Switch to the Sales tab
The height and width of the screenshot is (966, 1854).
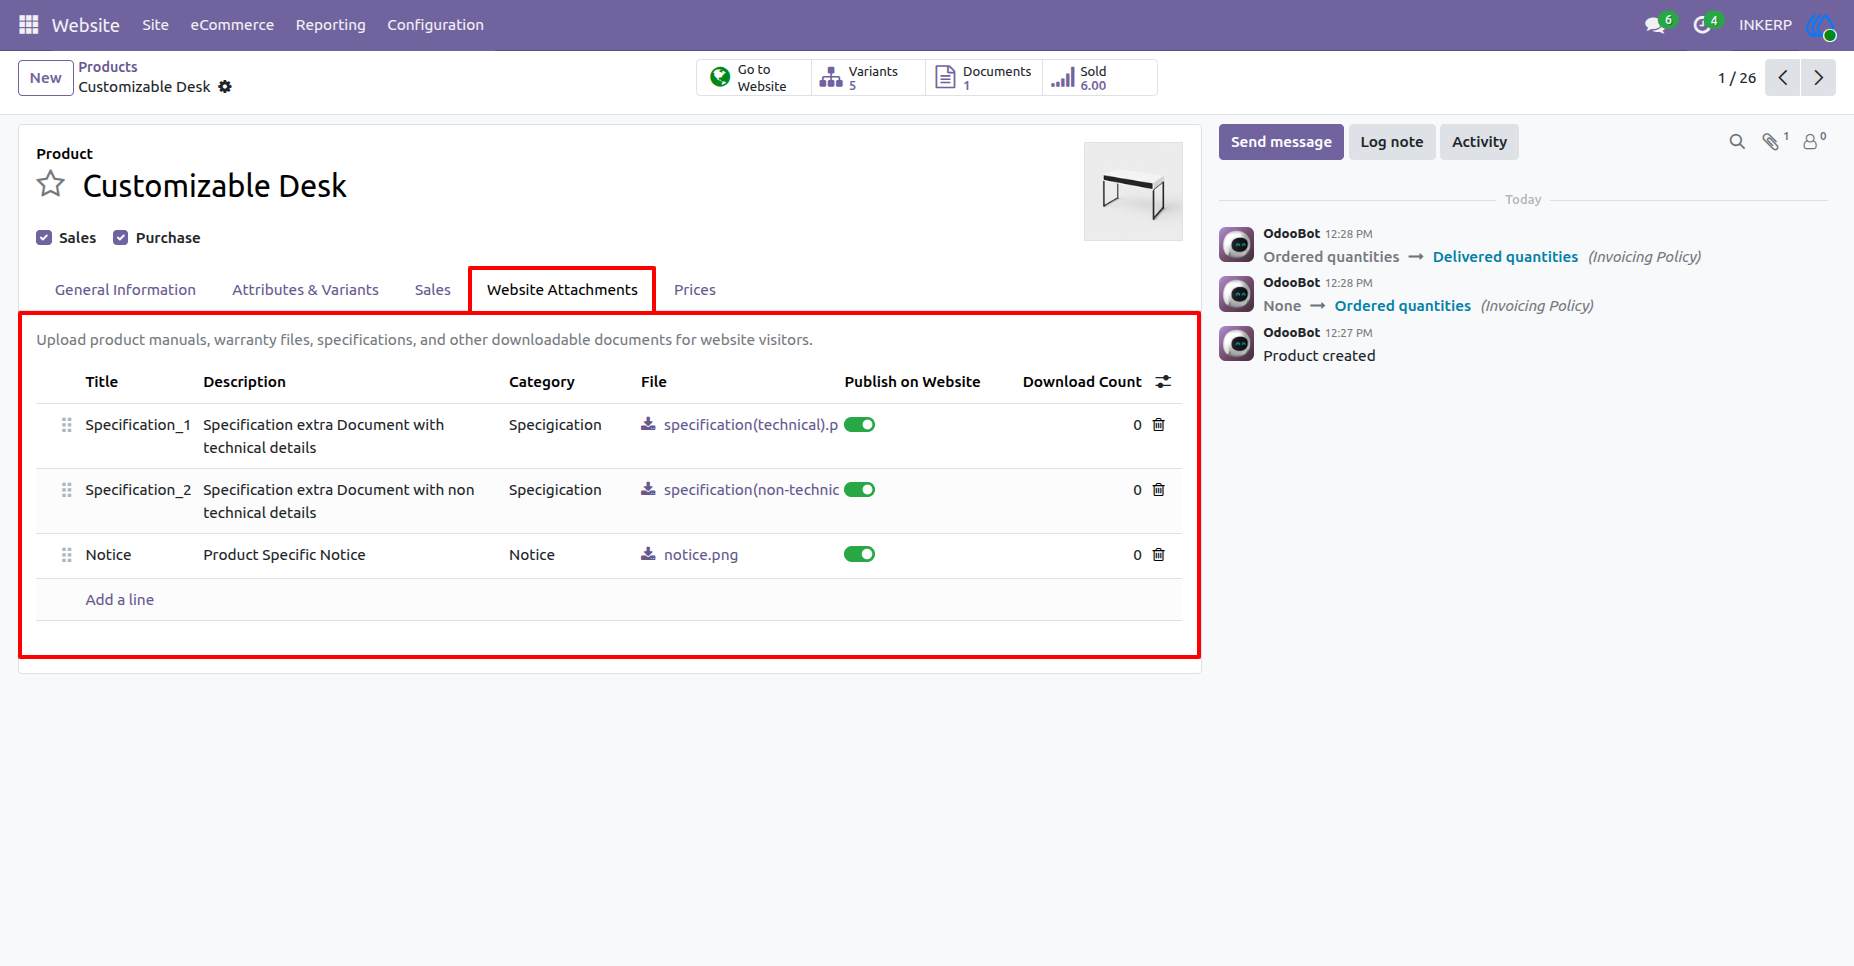[x=433, y=290]
